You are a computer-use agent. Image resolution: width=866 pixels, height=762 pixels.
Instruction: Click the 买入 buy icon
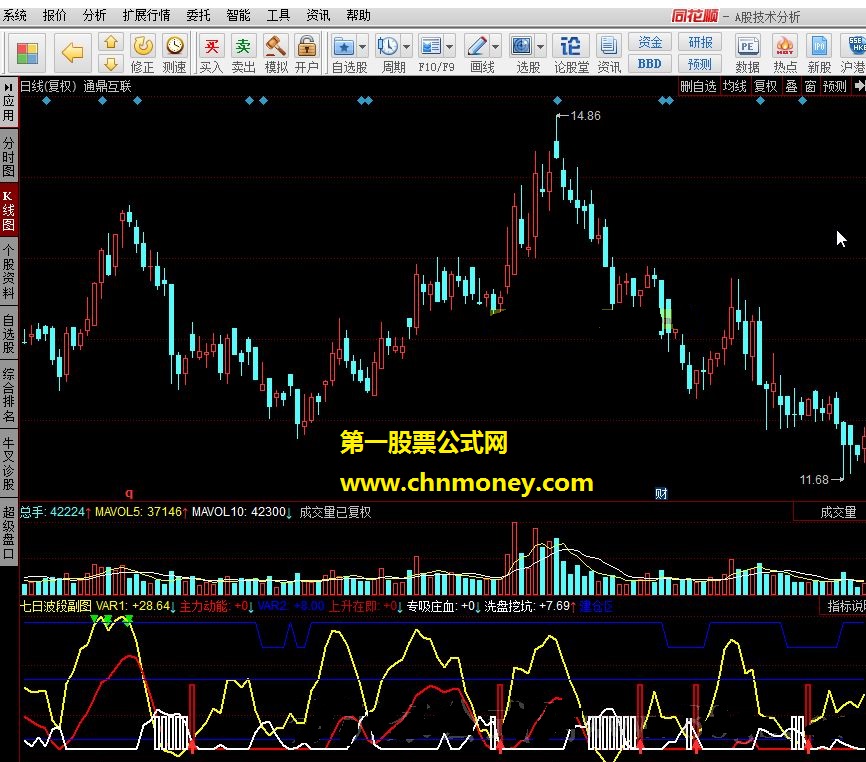click(x=212, y=54)
